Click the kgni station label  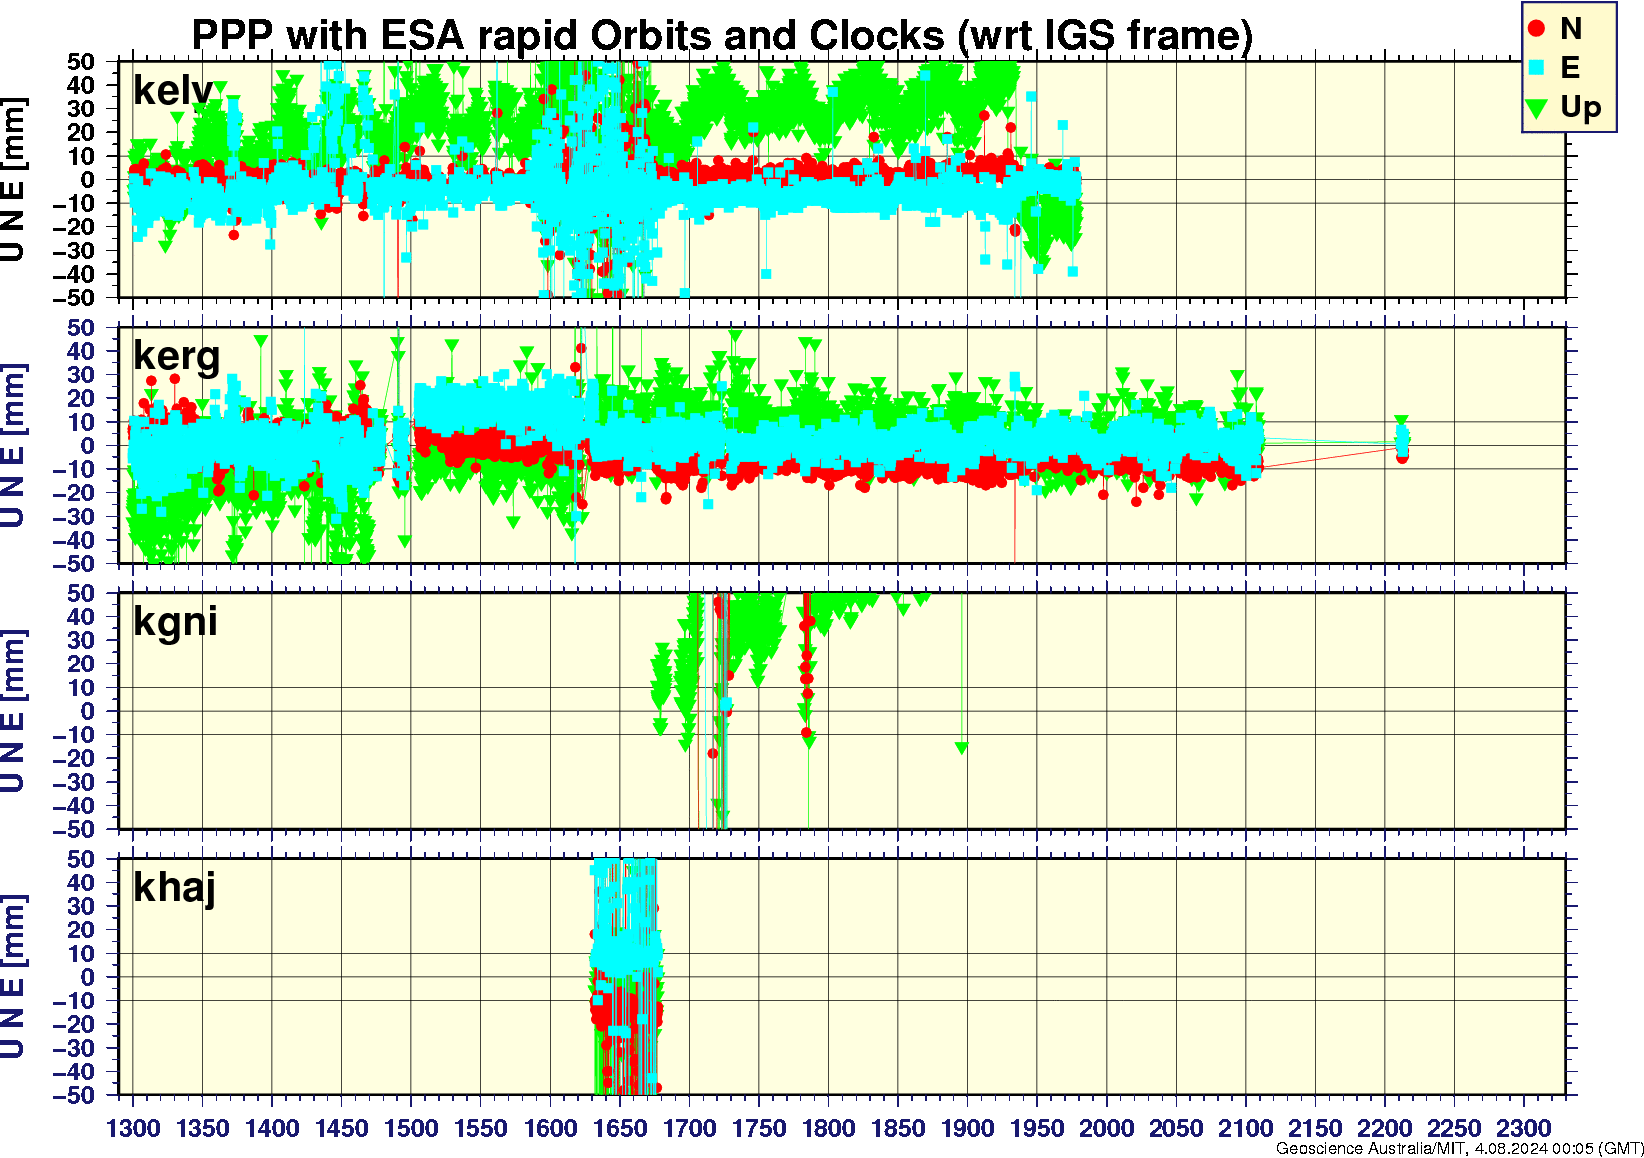tap(175, 623)
